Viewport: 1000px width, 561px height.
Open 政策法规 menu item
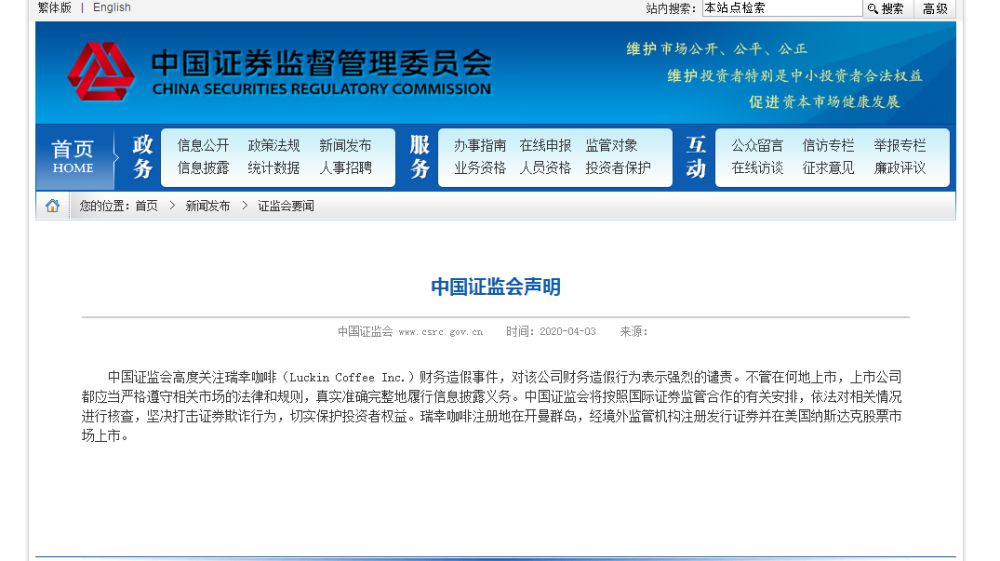point(274,145)
